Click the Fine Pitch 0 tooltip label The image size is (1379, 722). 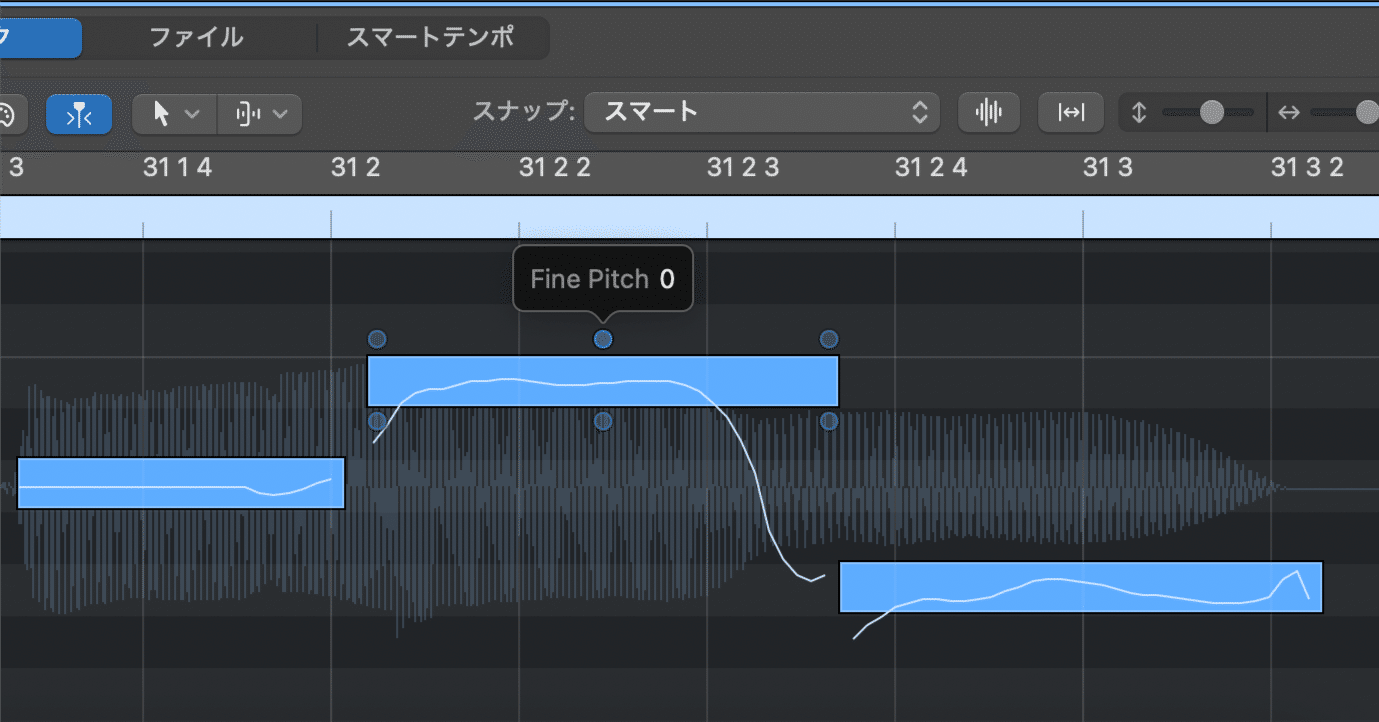(603, 279)
